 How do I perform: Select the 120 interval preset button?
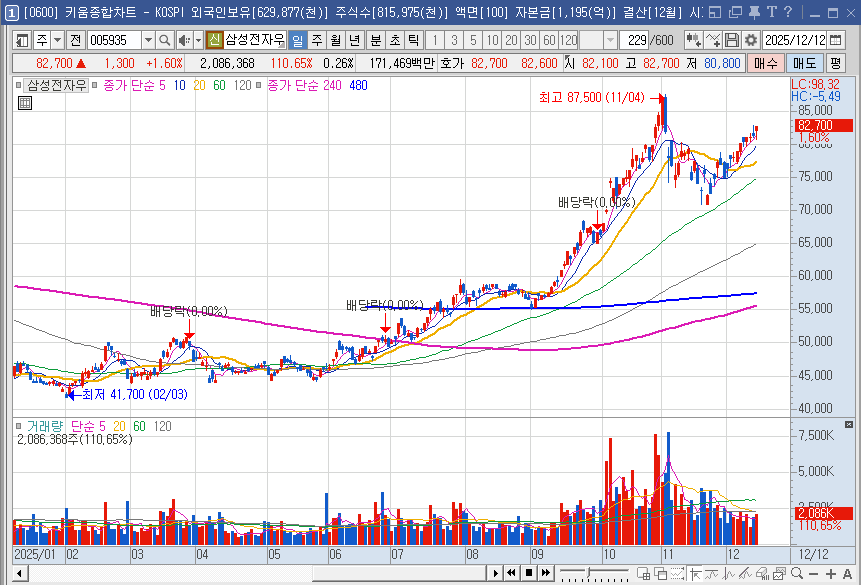[x=568, y=40]
